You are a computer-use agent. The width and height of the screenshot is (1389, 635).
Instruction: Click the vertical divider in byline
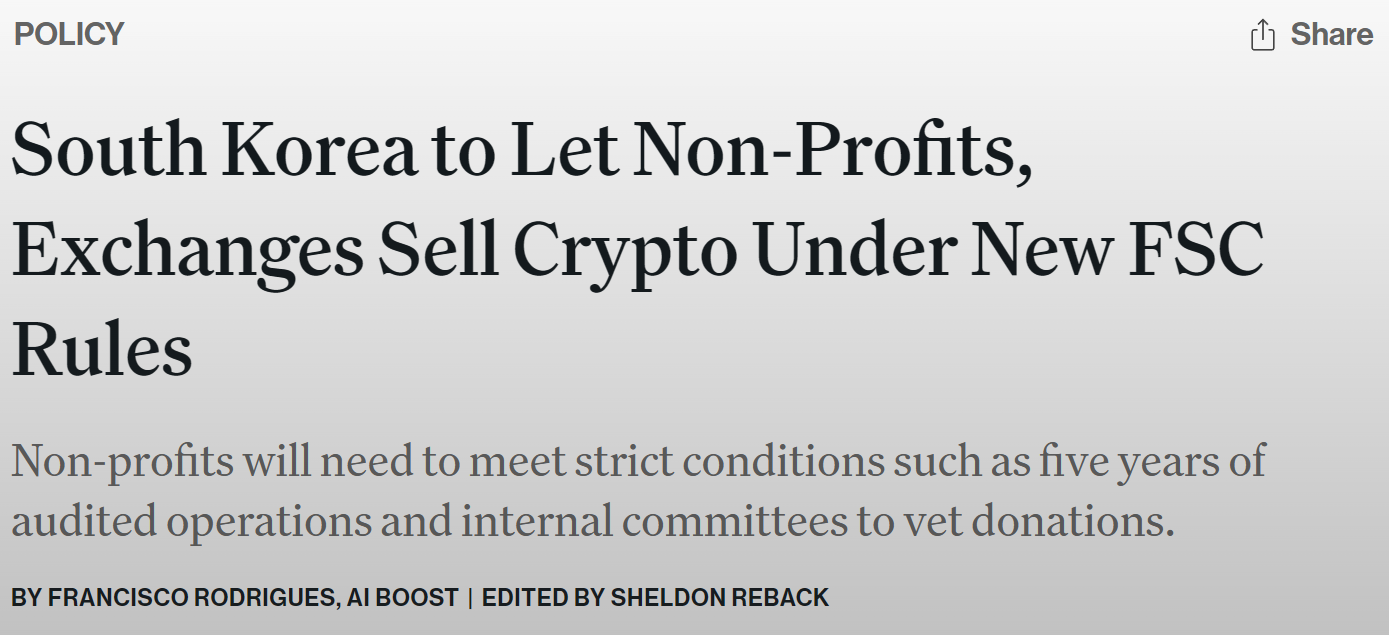[x=470, y=598]
